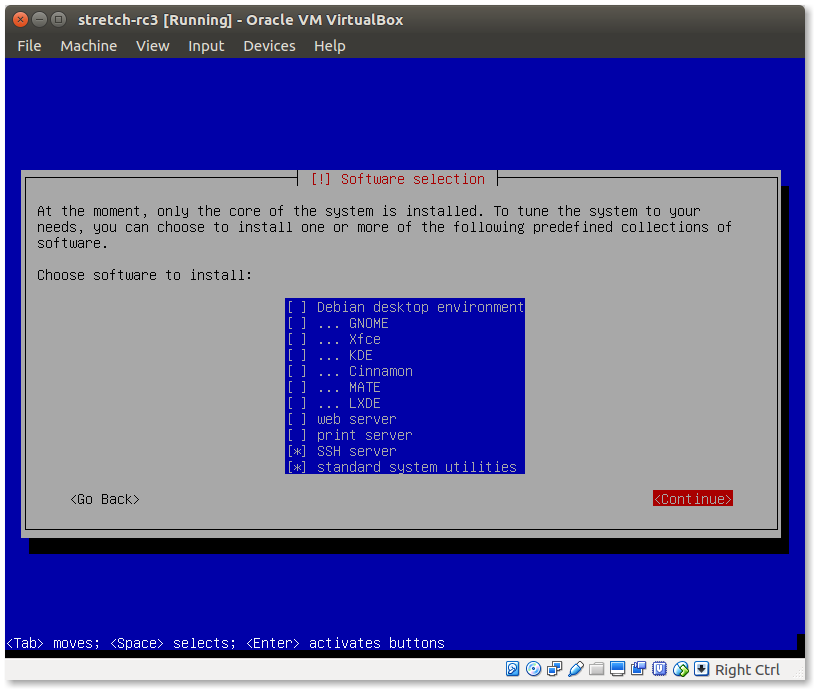
Task: Activate the Continue button
Action: click(x=693, y=498)
